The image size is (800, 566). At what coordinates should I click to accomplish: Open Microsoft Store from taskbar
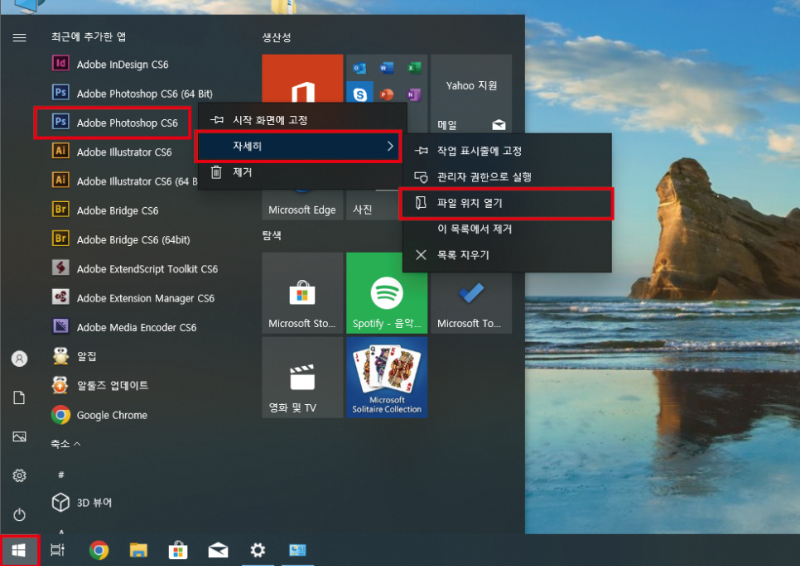tap(178, 550)
